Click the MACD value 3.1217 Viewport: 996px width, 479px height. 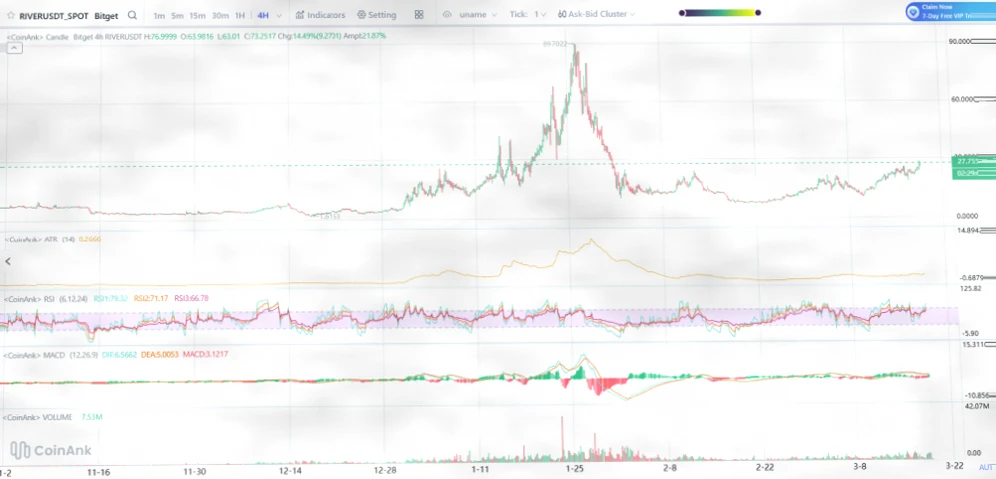(x=206, y=354)
